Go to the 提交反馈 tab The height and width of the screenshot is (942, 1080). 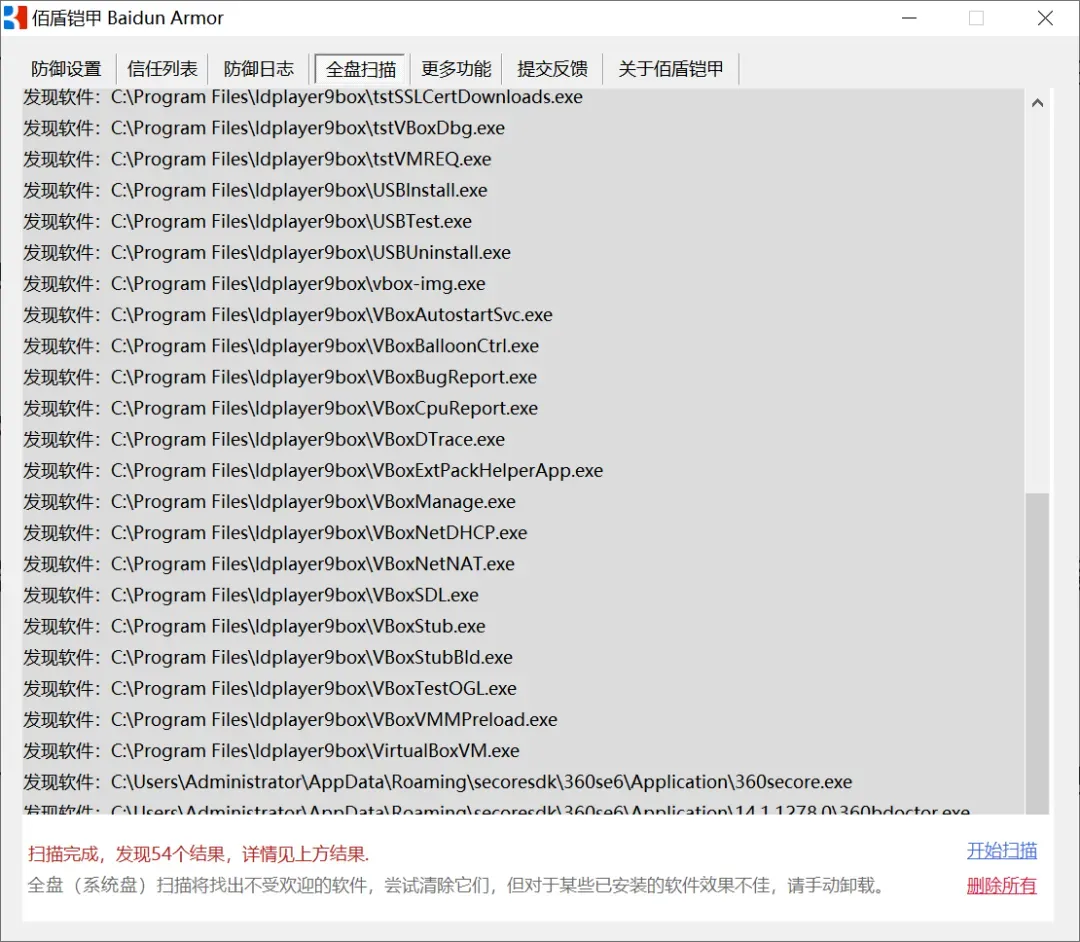click(x=552, y=69)
